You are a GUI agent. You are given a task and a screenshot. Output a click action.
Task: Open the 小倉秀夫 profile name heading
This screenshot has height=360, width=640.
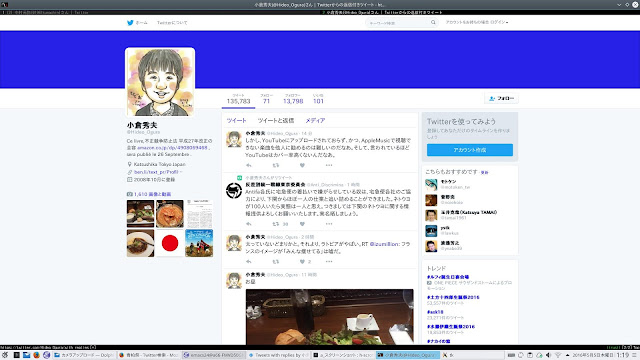pyautogui.click(x=142, y=125)
